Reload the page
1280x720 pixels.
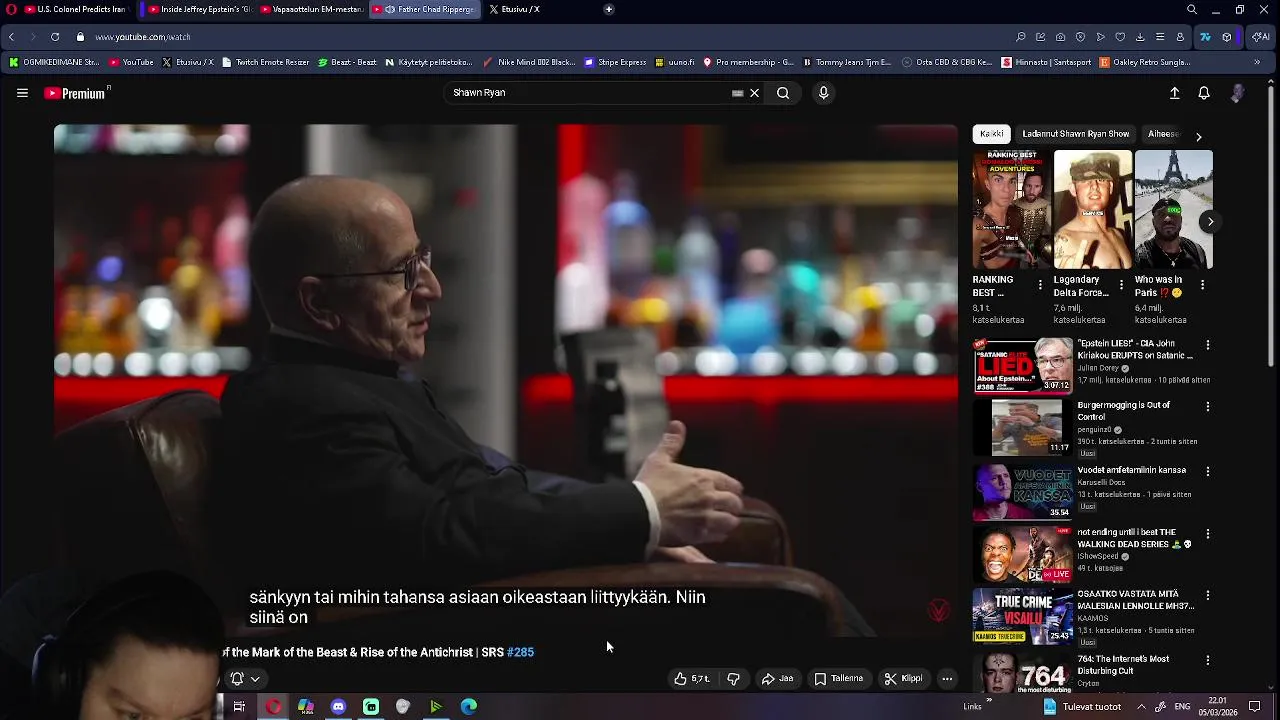(x=55, y=37)
